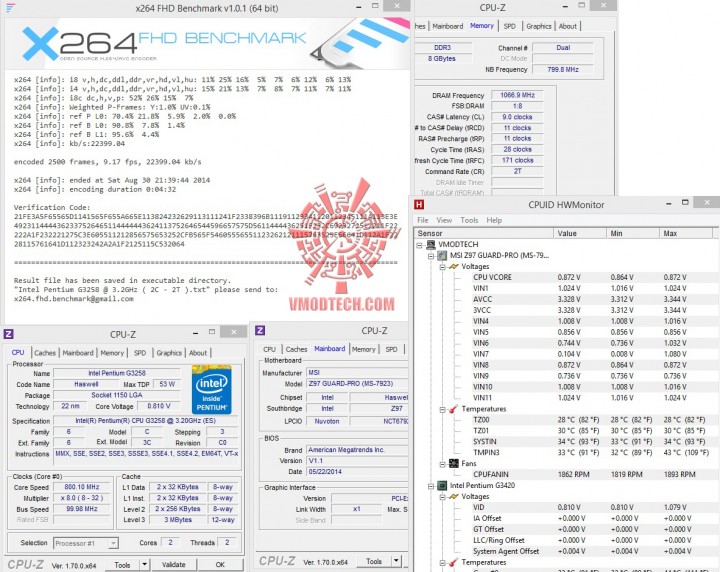Image resolution: width=720 pixels, height=572 pixels.
Task: Collapse the MSI Z97 GUARD-PRO node
Action: coord(431,256)
